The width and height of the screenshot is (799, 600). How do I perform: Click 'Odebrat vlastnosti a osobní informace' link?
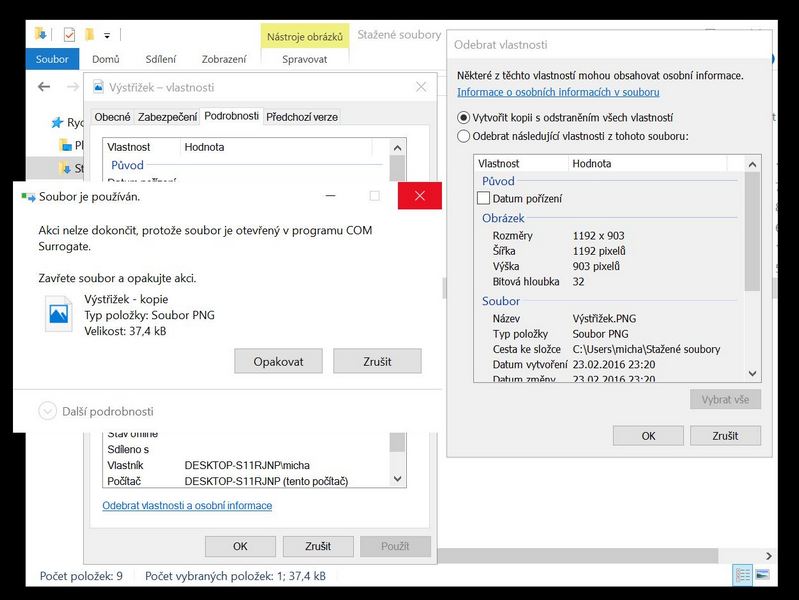[x=187, y=506]
